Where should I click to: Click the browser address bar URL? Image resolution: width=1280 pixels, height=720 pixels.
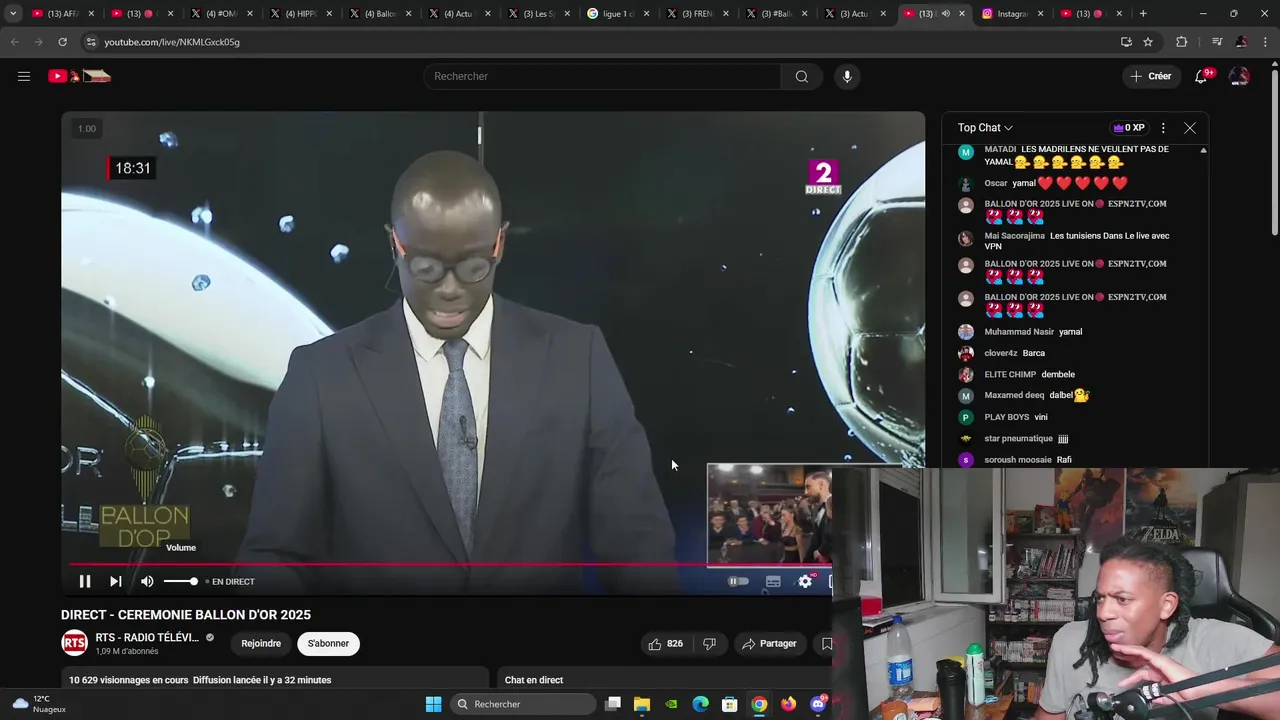(x=172, y=42)
